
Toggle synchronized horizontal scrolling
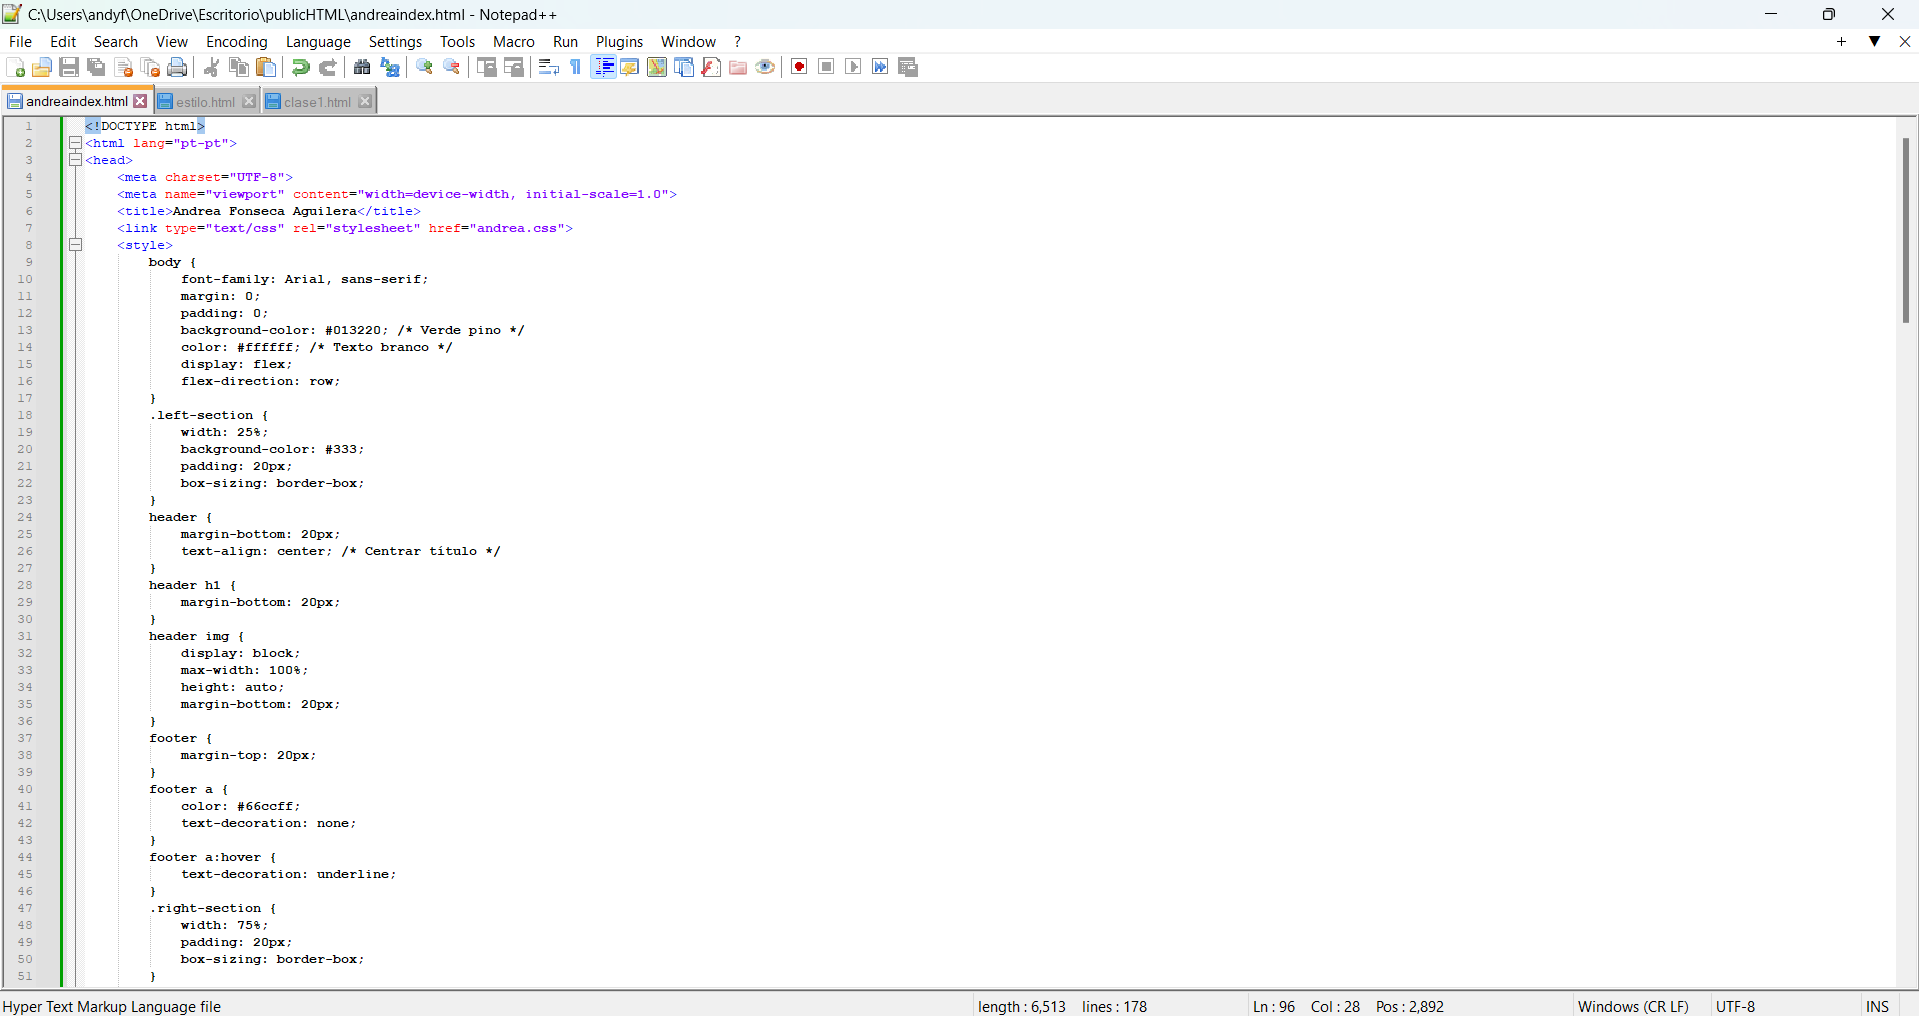coord(514,67)
